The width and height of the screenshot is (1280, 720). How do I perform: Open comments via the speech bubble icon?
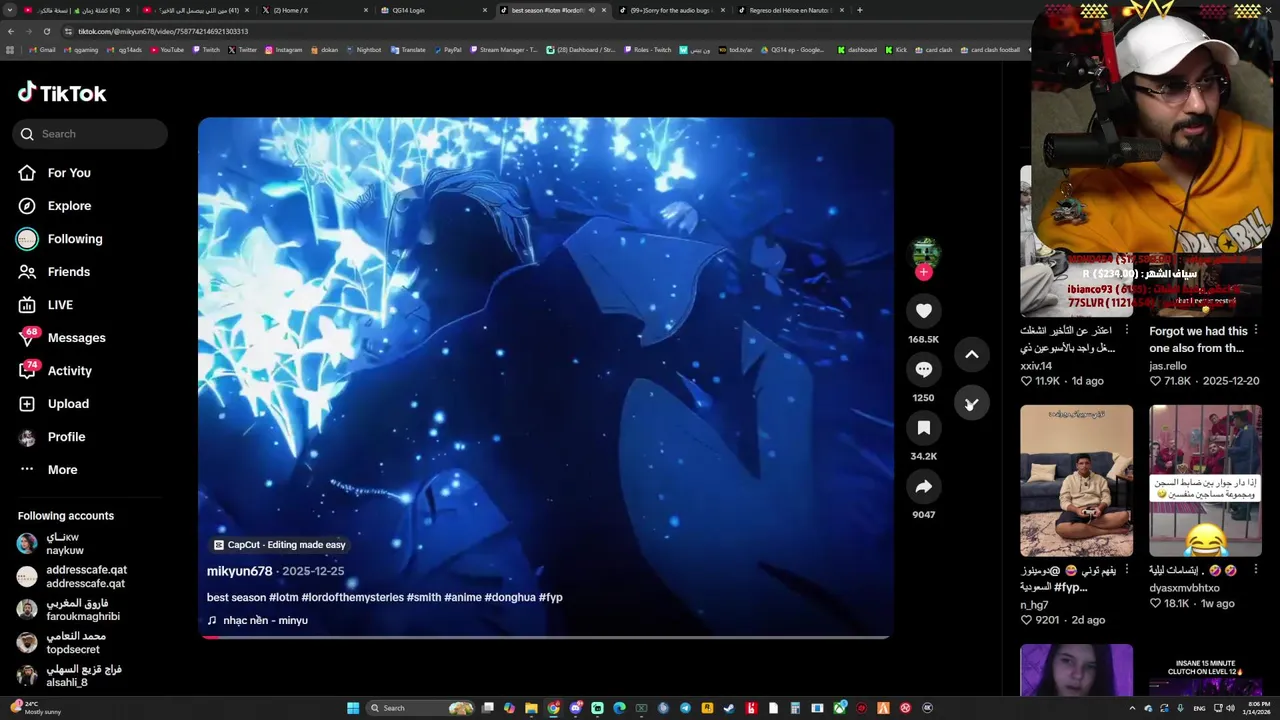(x=923, y=369)
